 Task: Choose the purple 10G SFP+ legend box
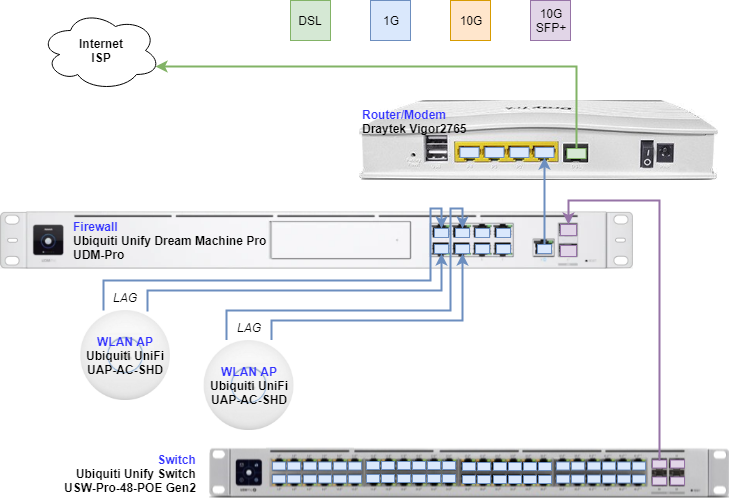550,20
